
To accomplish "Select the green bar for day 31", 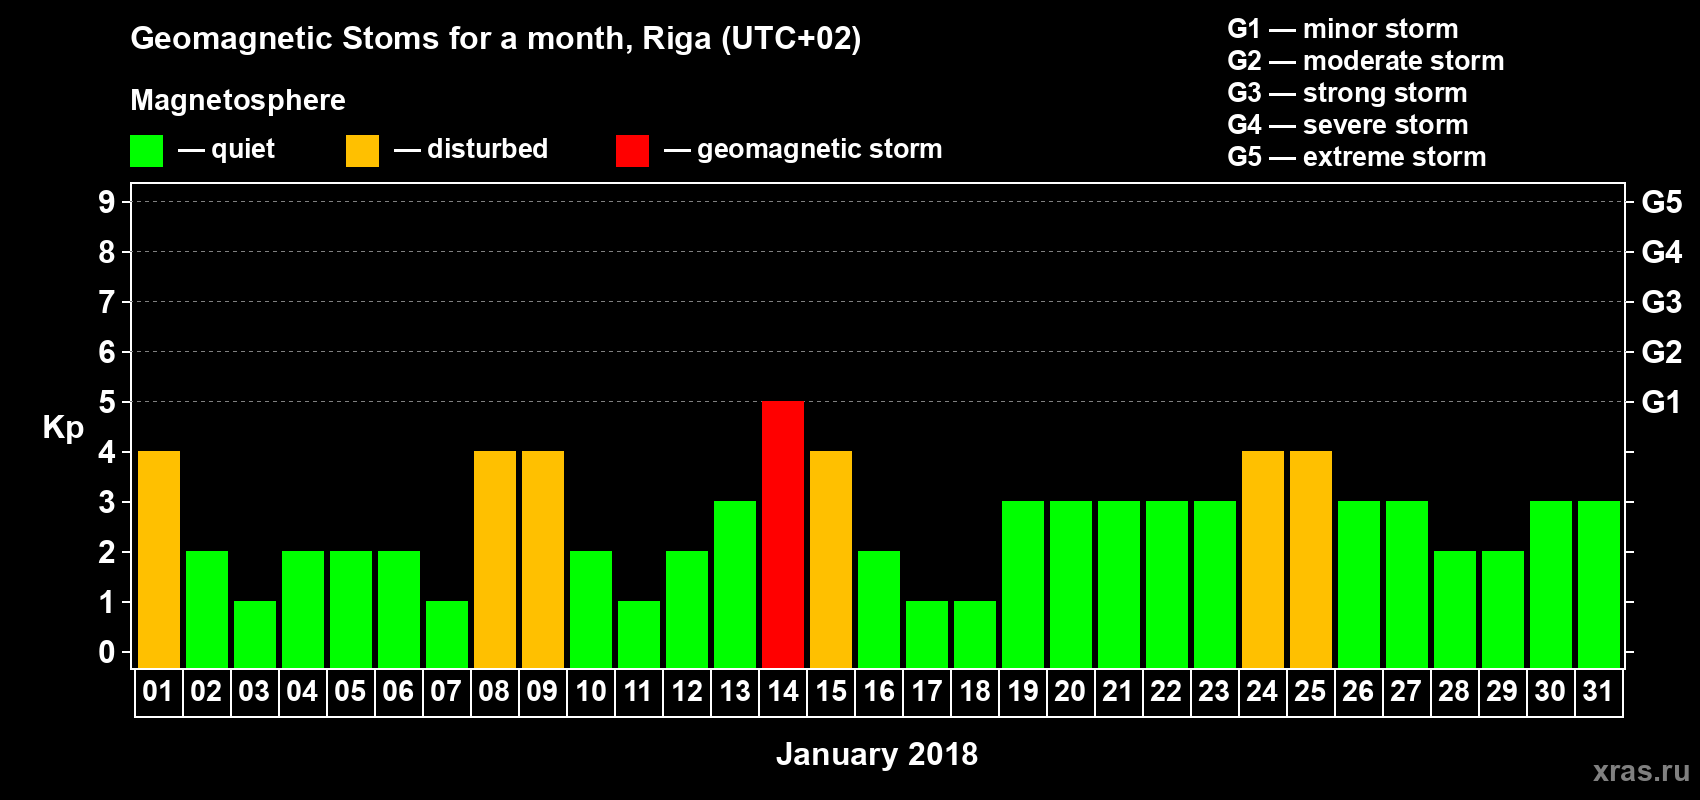I will 1599,584.
